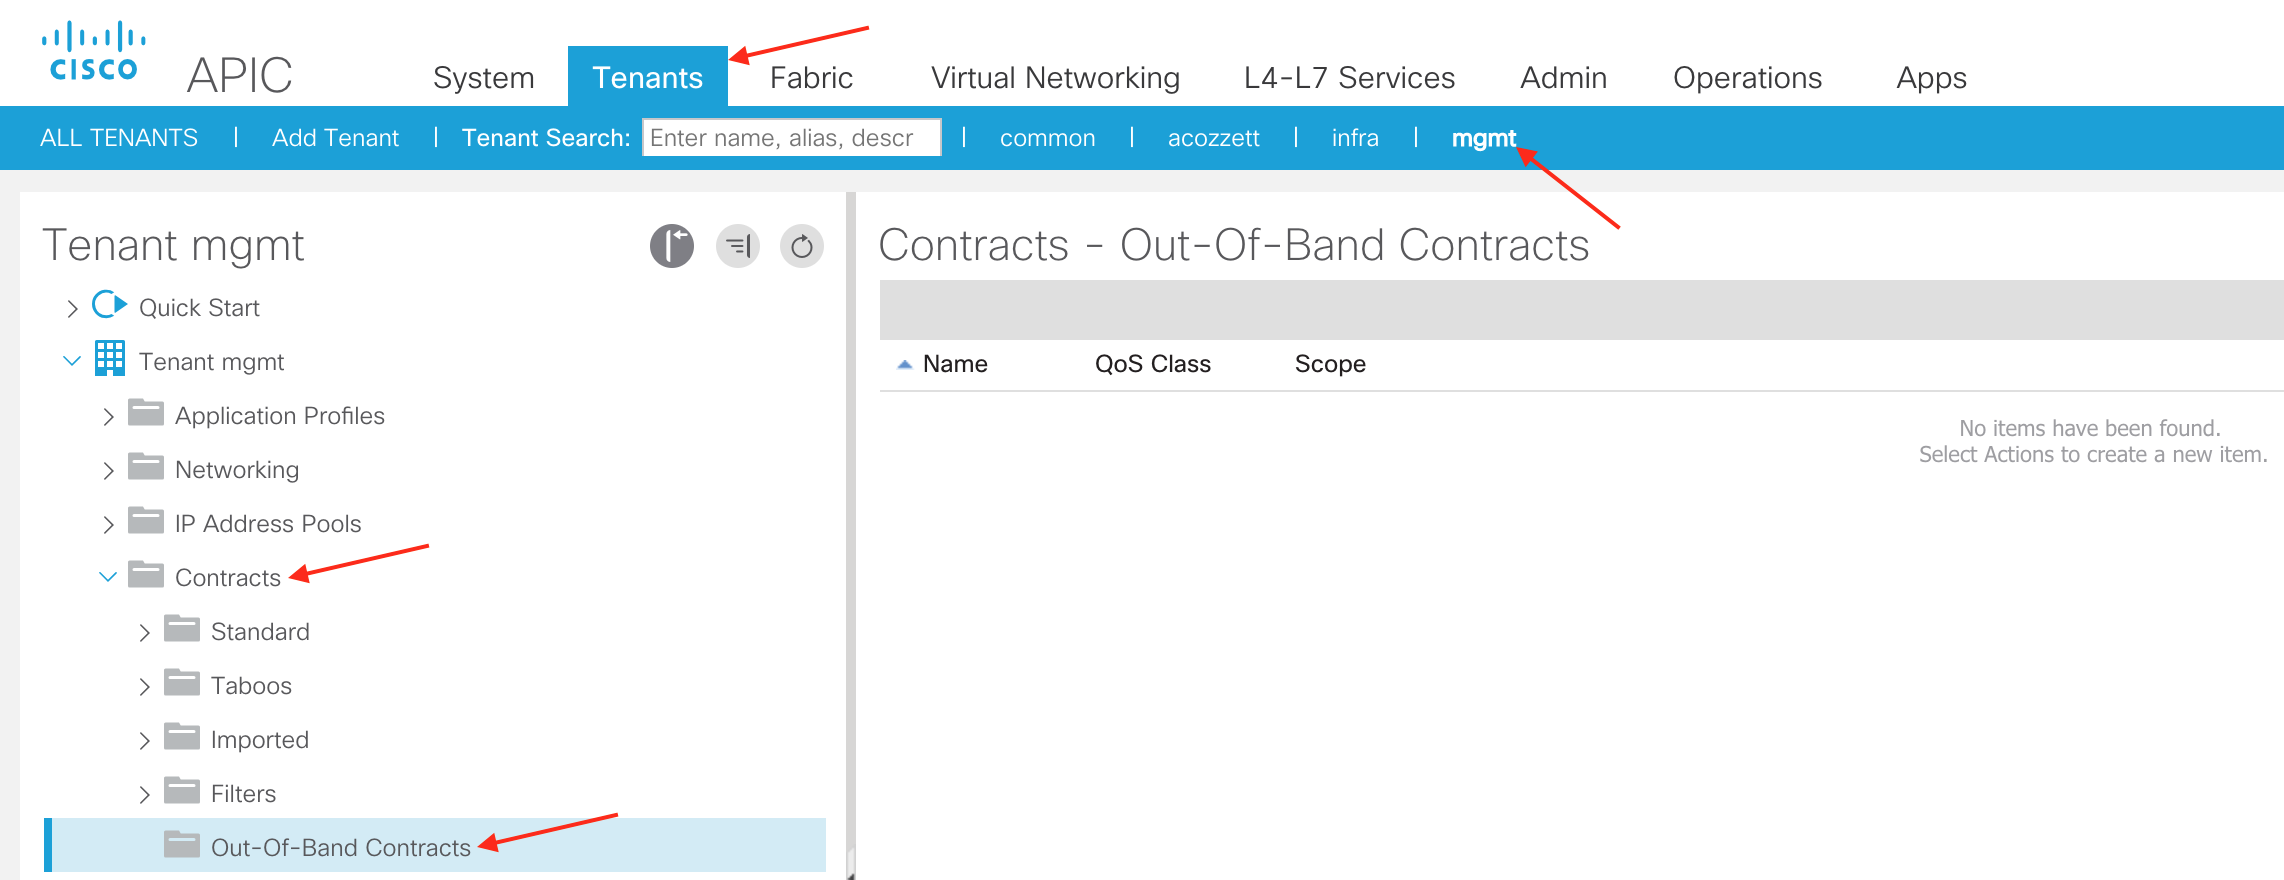Image resolution: width=2284 pixels, height=880 pixels.
Task: Click the Cisco logo icon
Action: tap(93, 52)
